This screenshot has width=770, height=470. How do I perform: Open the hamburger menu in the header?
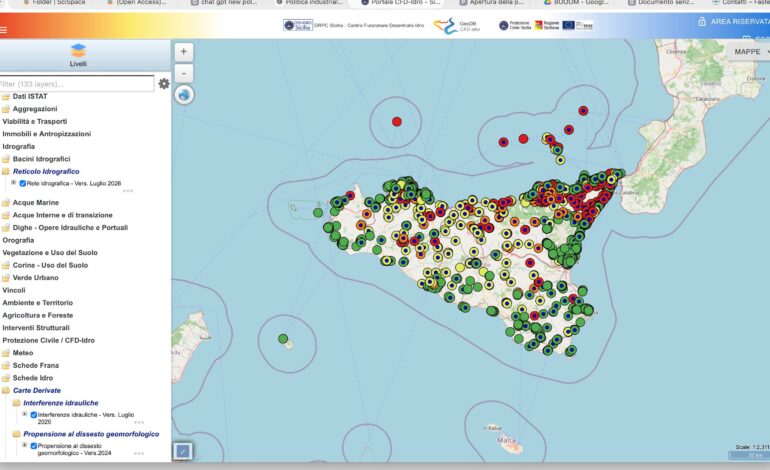(x=3, y=30)
